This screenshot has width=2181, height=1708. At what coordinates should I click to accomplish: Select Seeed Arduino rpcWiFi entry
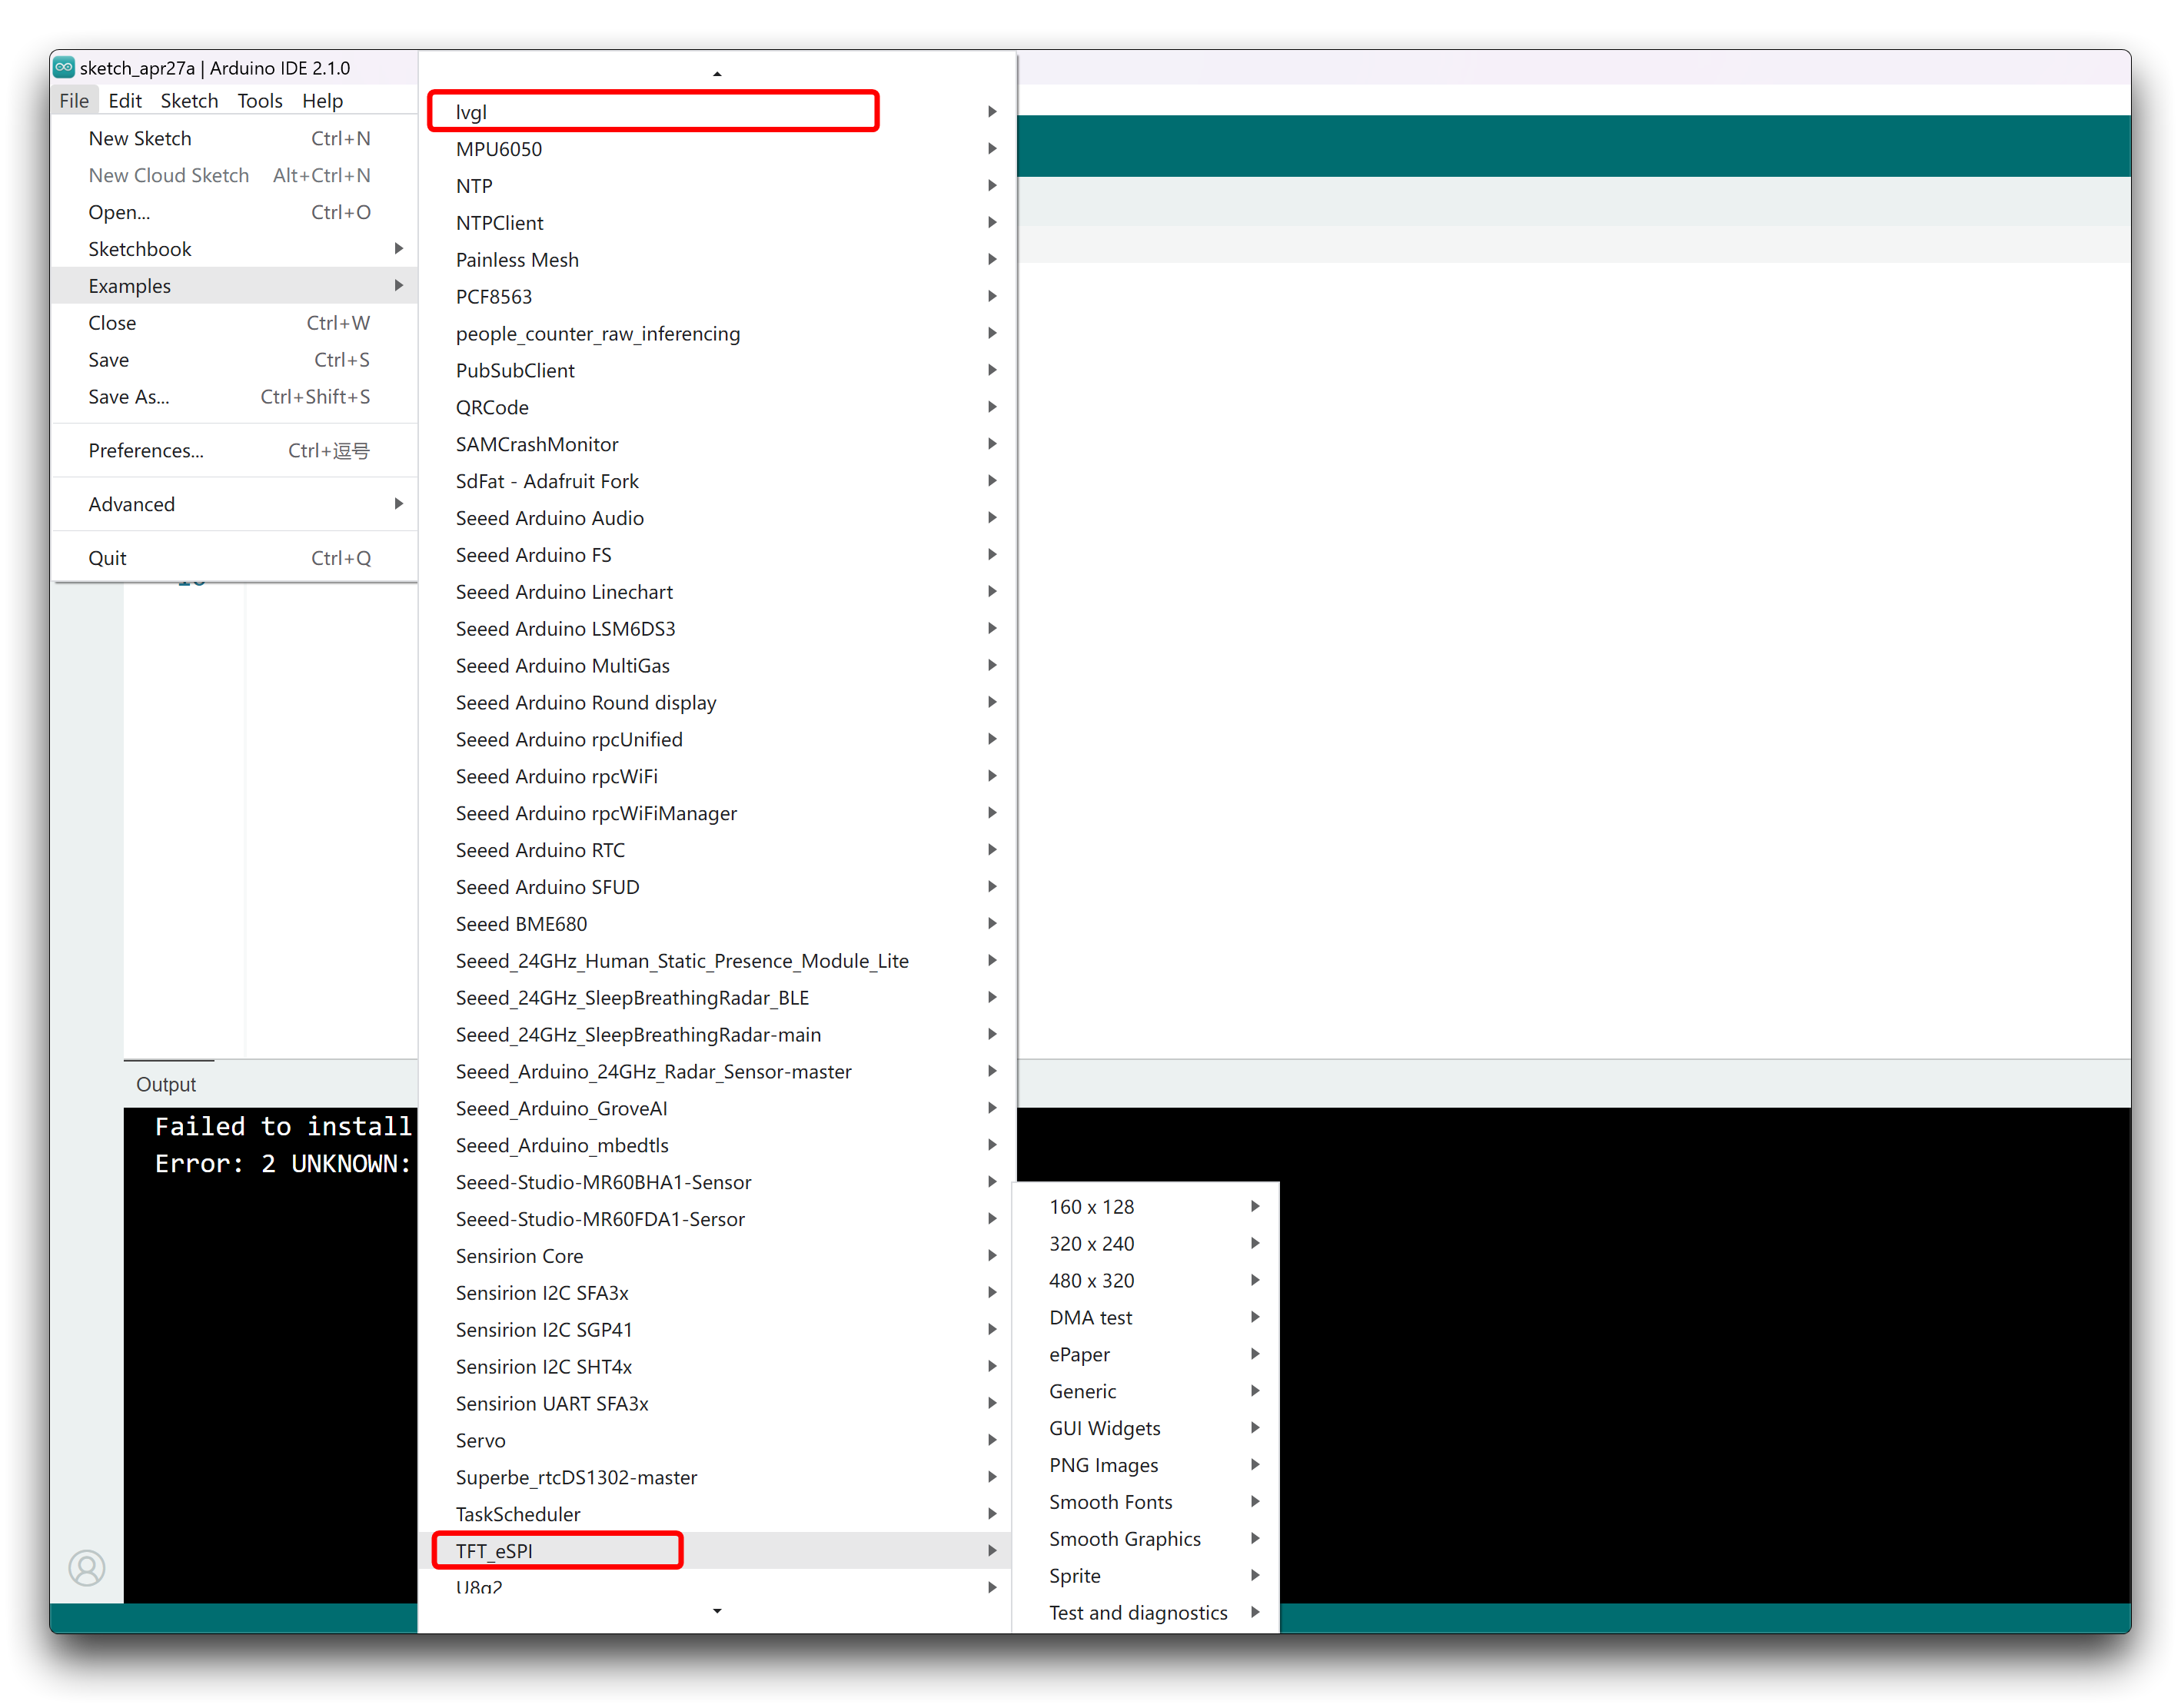click(716, 776)
